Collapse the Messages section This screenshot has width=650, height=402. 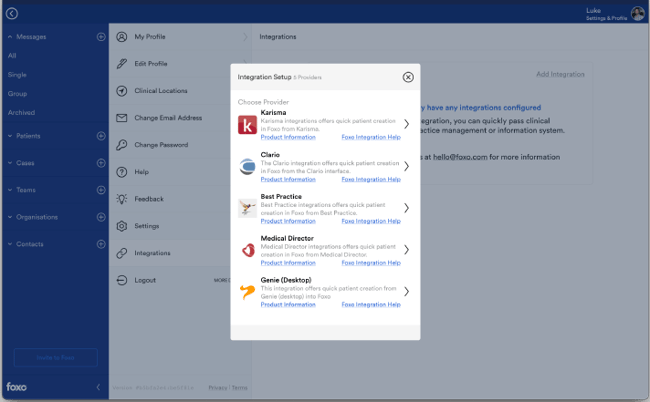click(10, 37)
